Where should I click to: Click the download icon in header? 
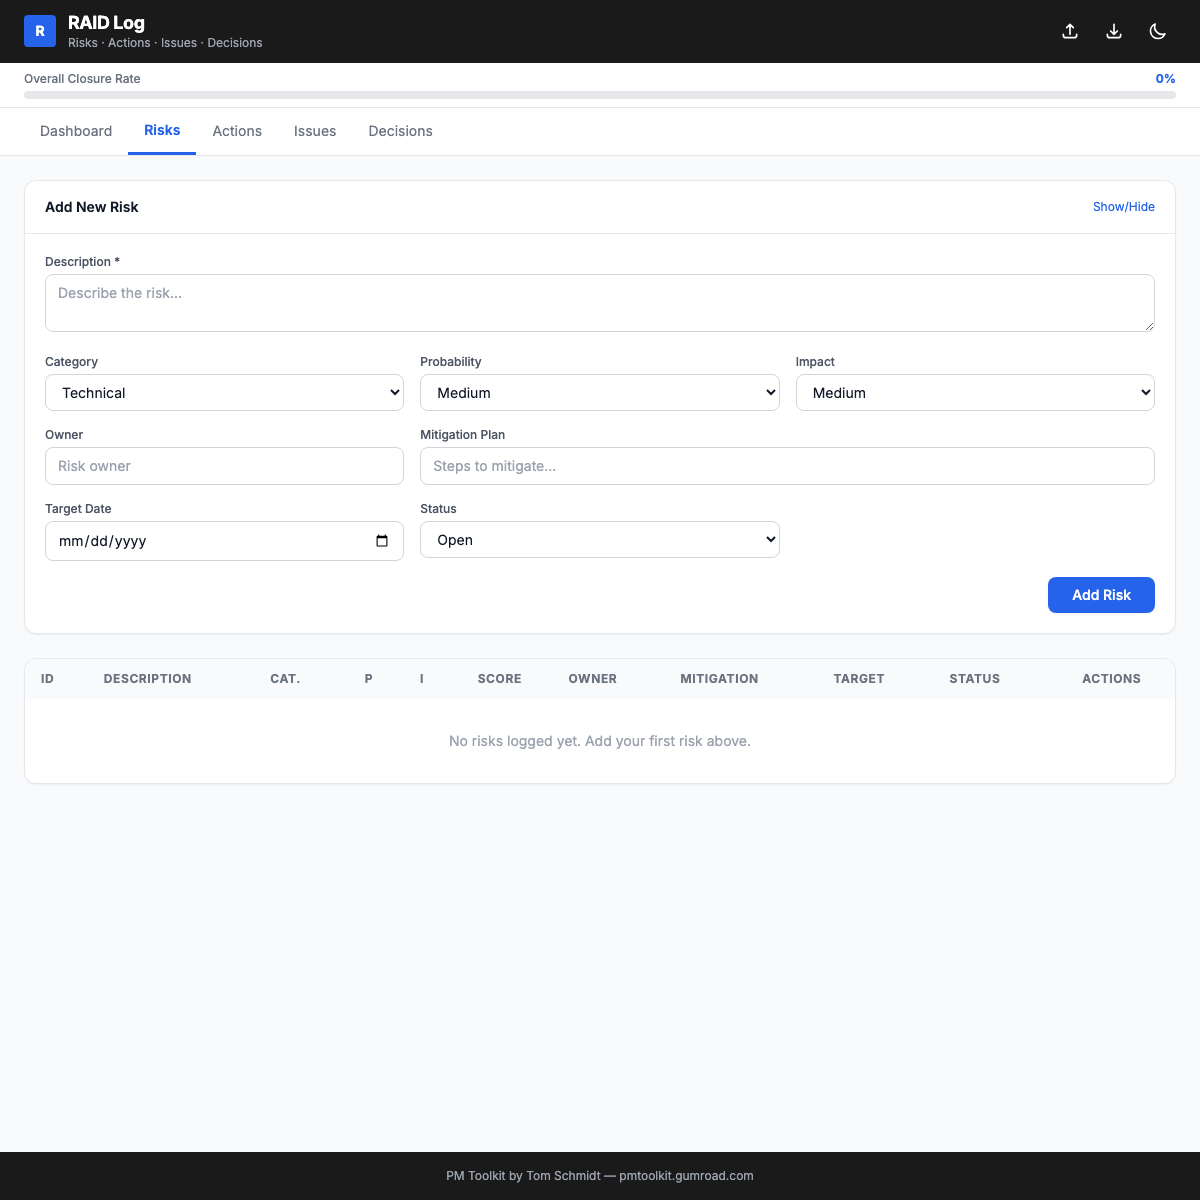tap(1114, 31)
